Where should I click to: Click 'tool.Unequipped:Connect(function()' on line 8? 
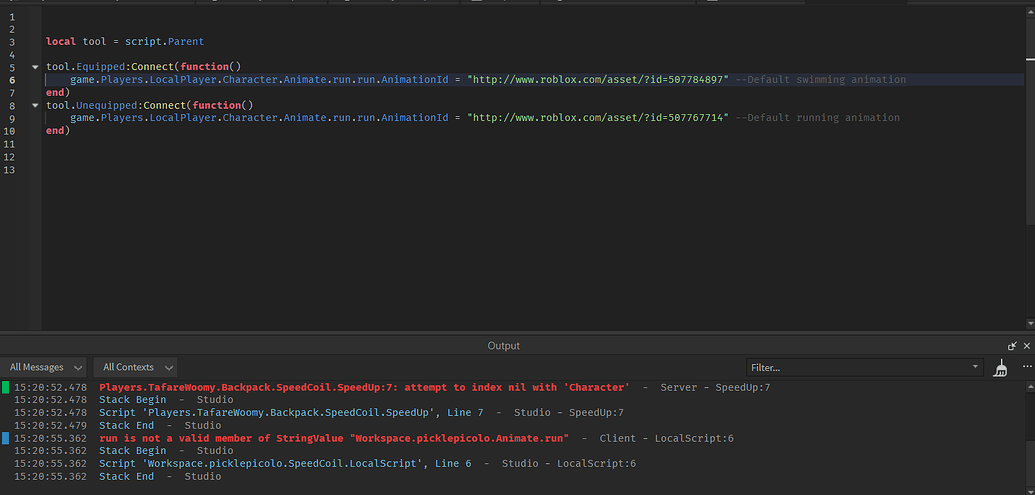point(150,106)
